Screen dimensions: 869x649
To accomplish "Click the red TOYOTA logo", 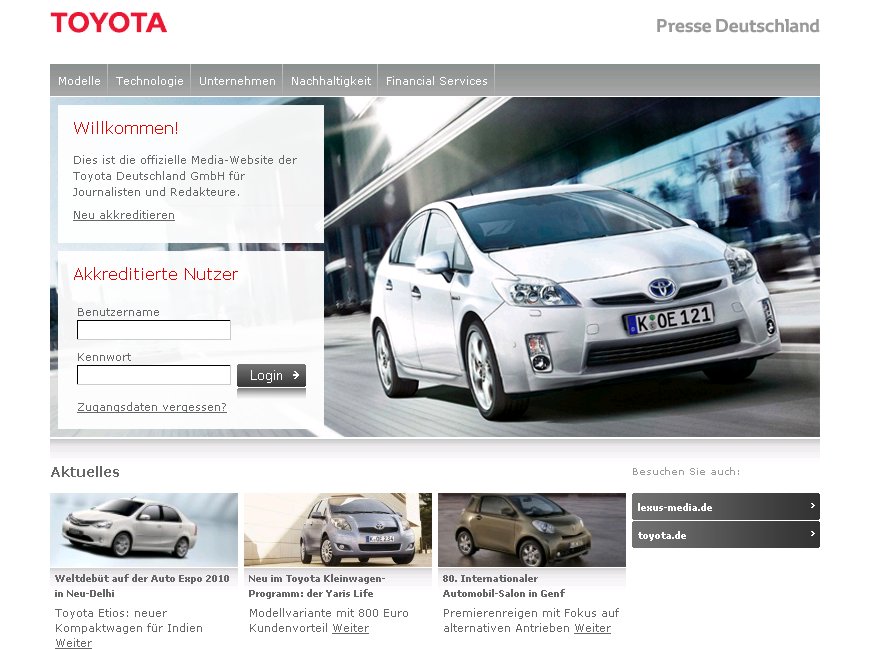I will [x=109, y=23].
